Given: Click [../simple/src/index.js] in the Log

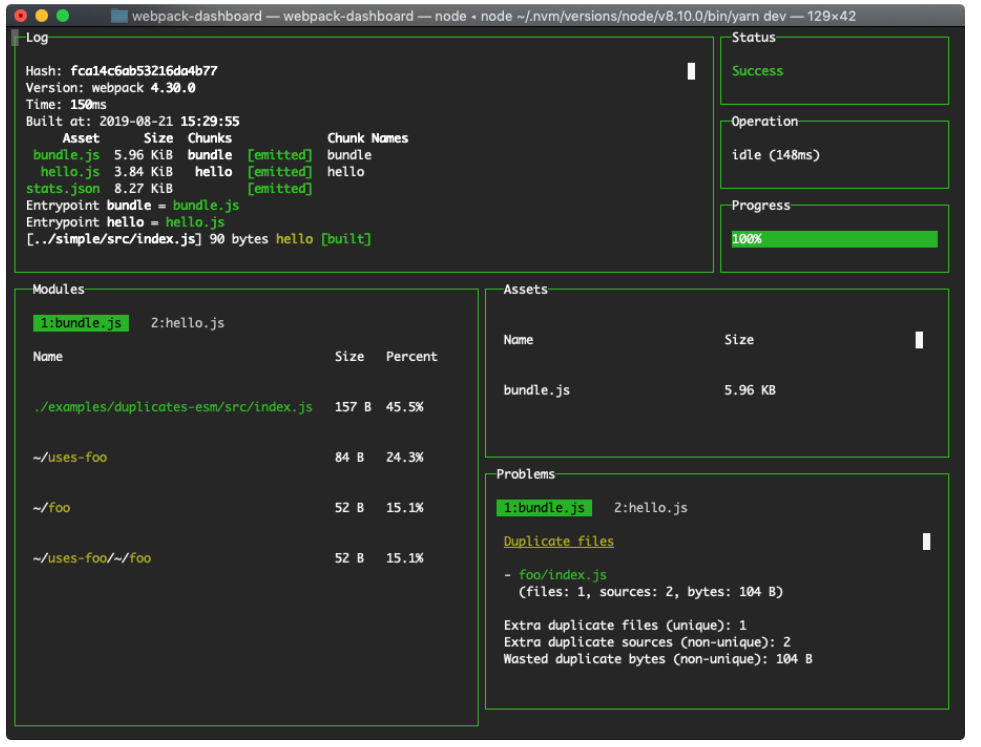Looking at the screenshot, I should (x=114, y=240).
